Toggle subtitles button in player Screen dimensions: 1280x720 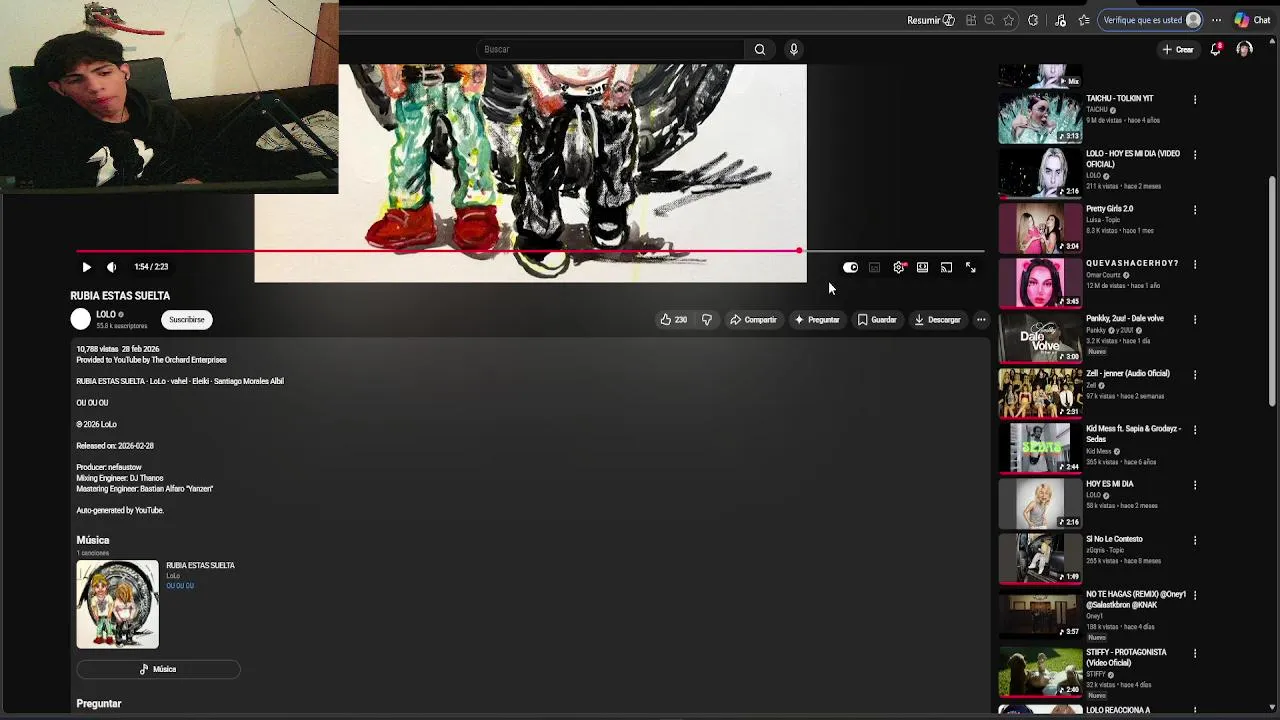[874, 267]
